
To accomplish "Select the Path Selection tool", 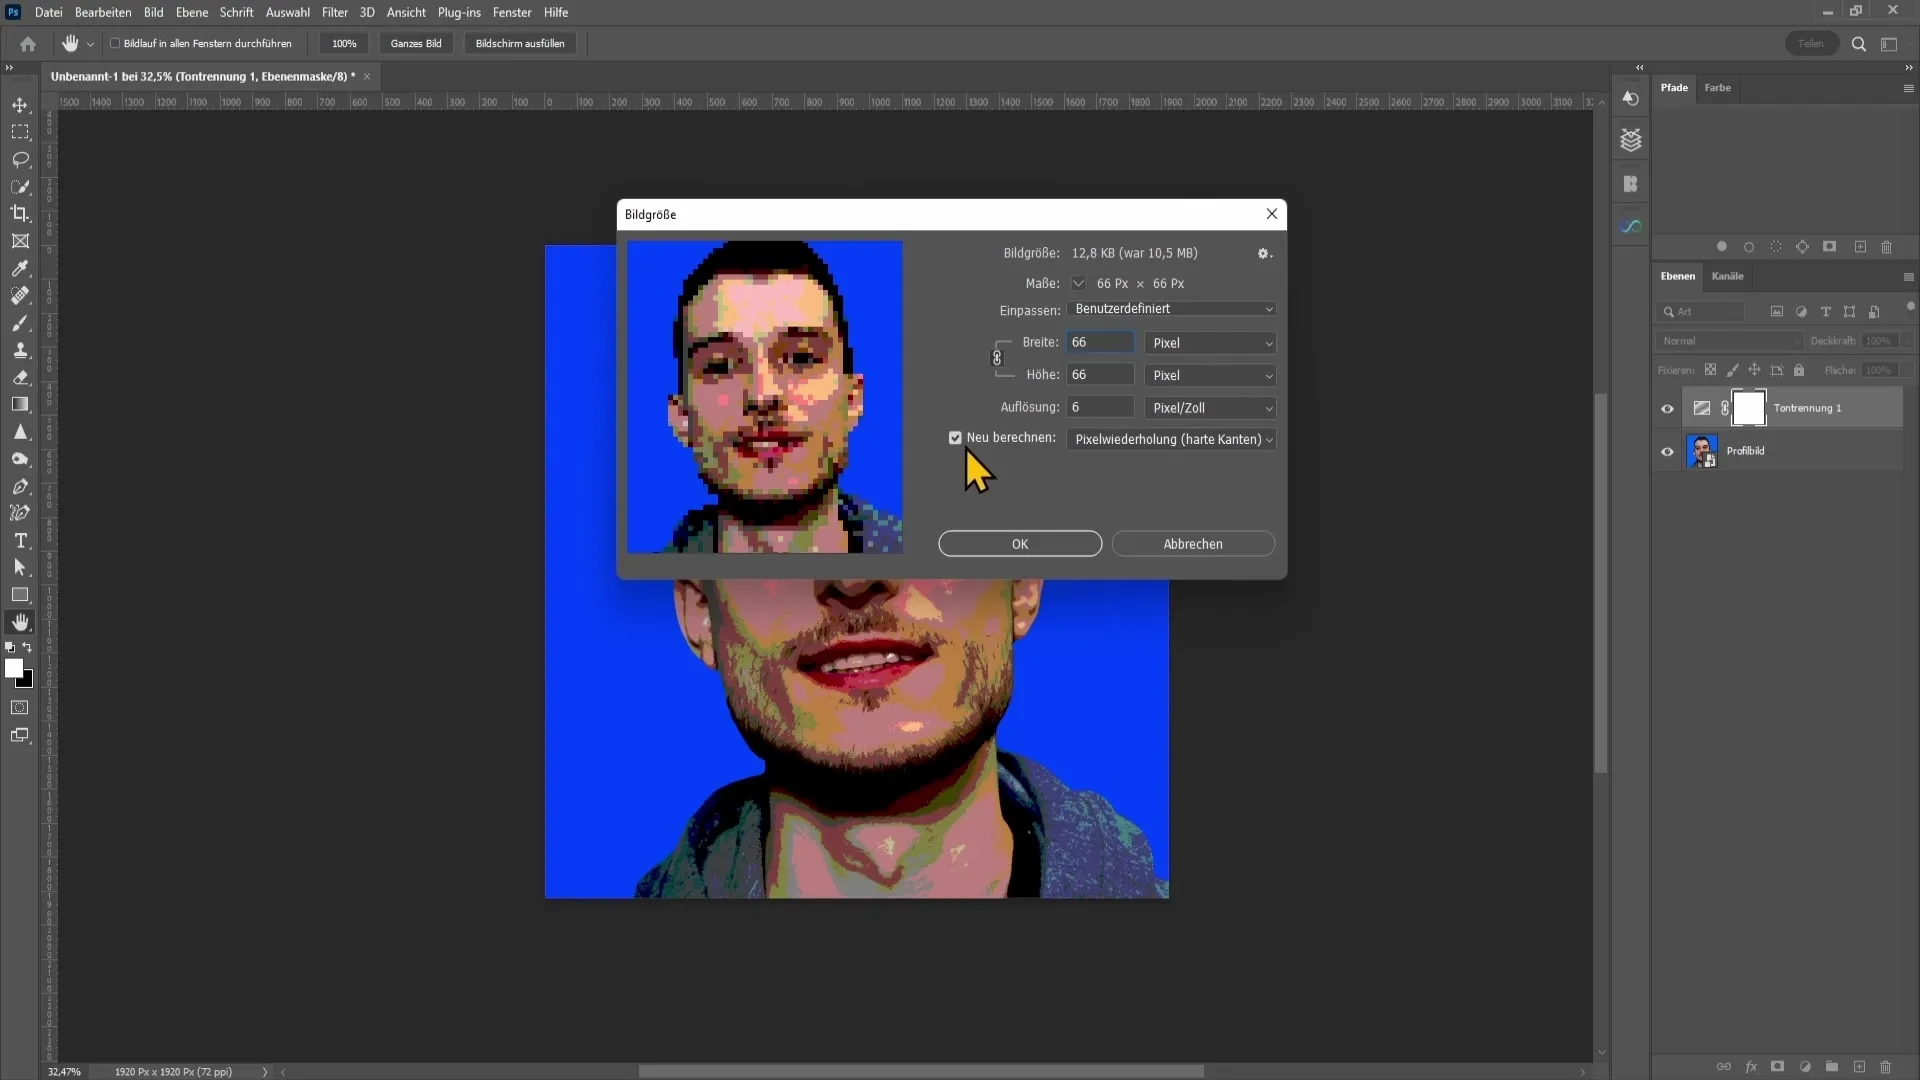I will pyautogui.click(x=20, y=567).
